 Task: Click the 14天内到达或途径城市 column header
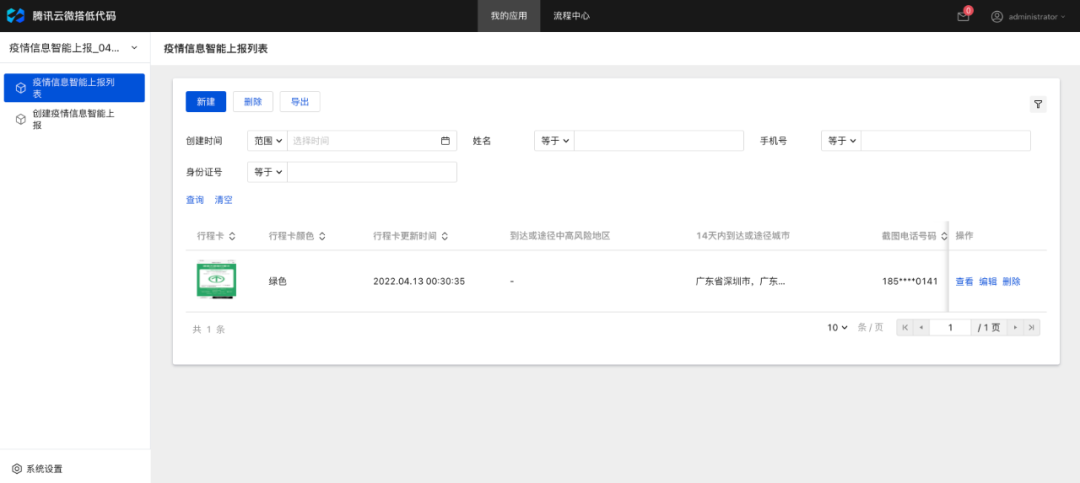742,236
